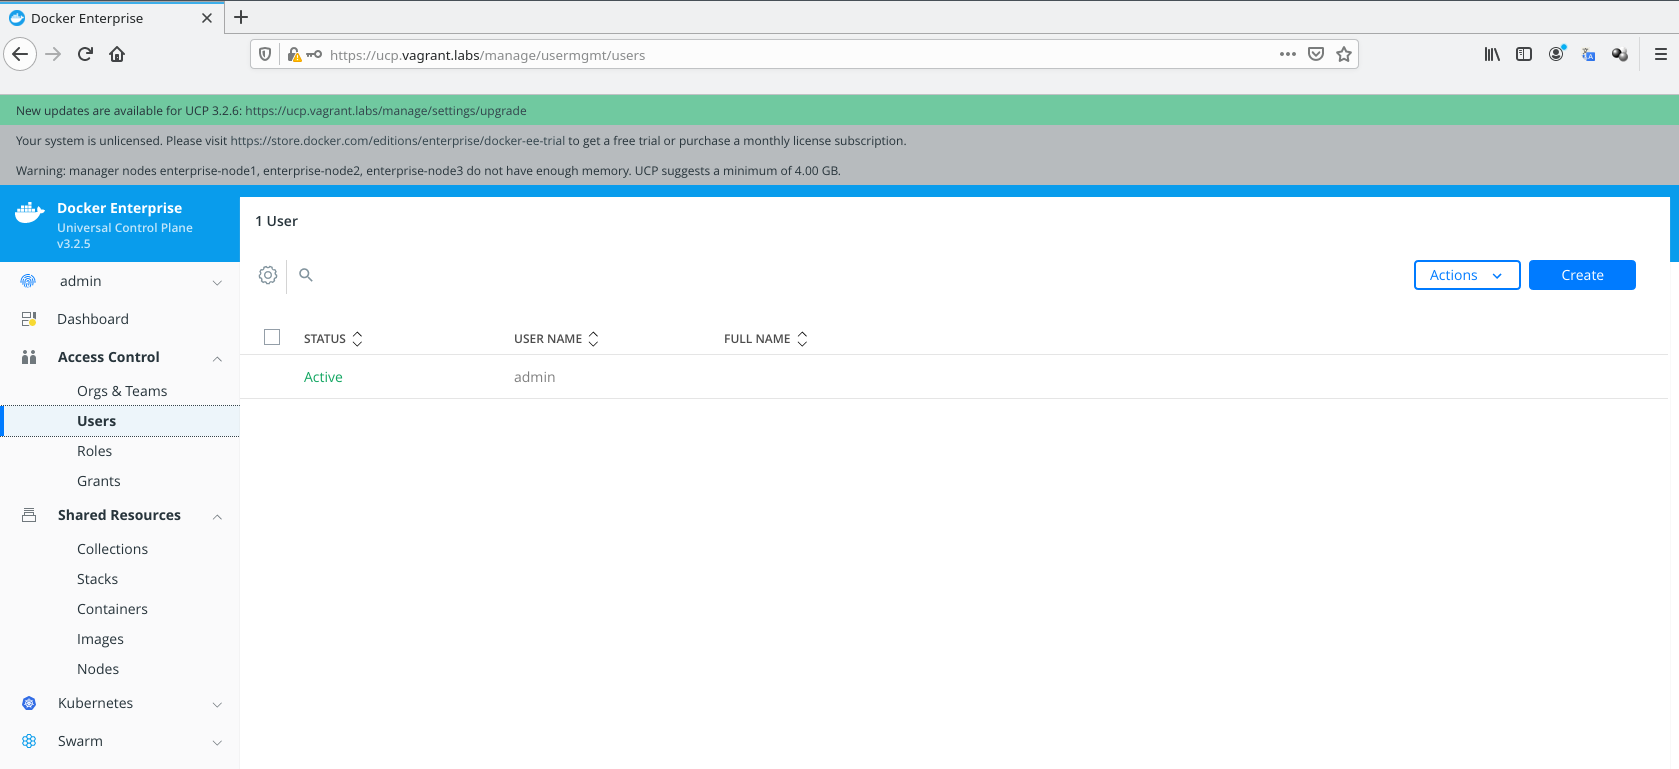Expand the Kubernetes section chevron
The height and width of the screenshot is (769, 1679).
(217, 704)
